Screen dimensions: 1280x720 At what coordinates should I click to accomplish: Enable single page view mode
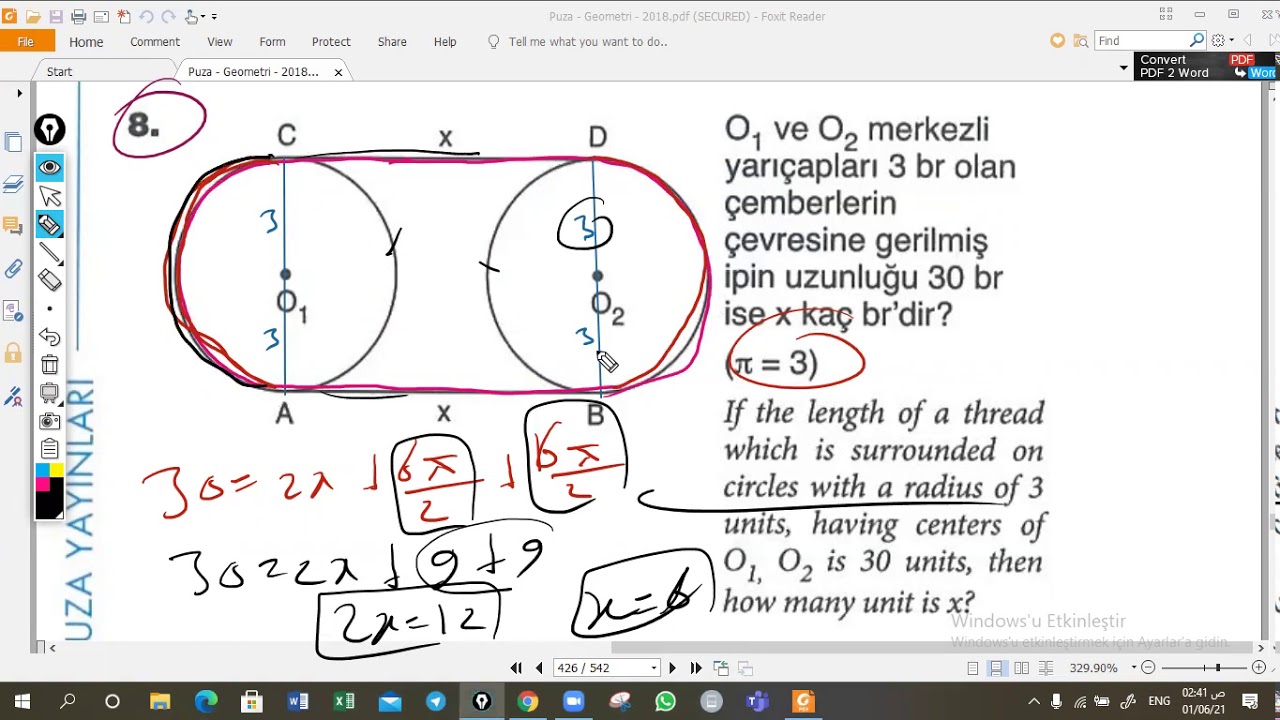coord(973,668)
